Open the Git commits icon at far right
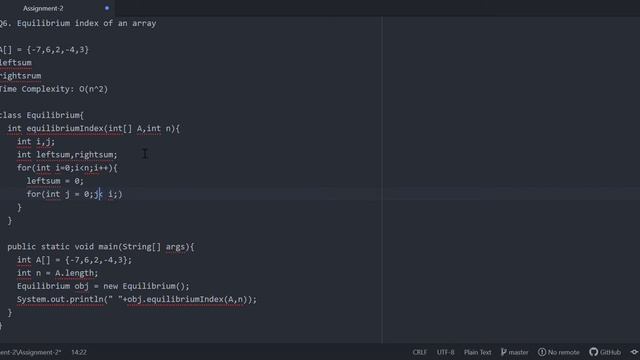The image size is (640, 360). 635,352
